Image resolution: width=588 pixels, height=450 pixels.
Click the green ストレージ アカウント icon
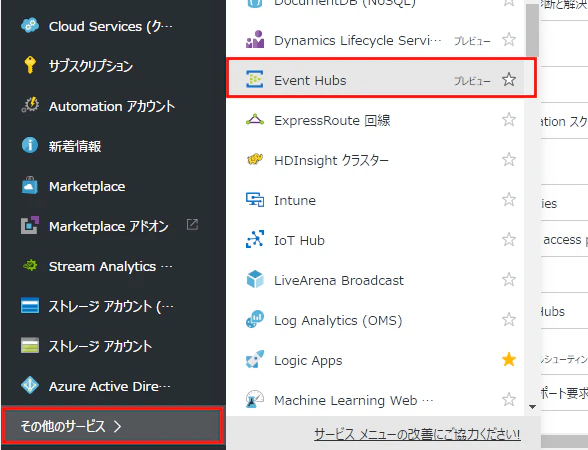[x=30, y=346]
